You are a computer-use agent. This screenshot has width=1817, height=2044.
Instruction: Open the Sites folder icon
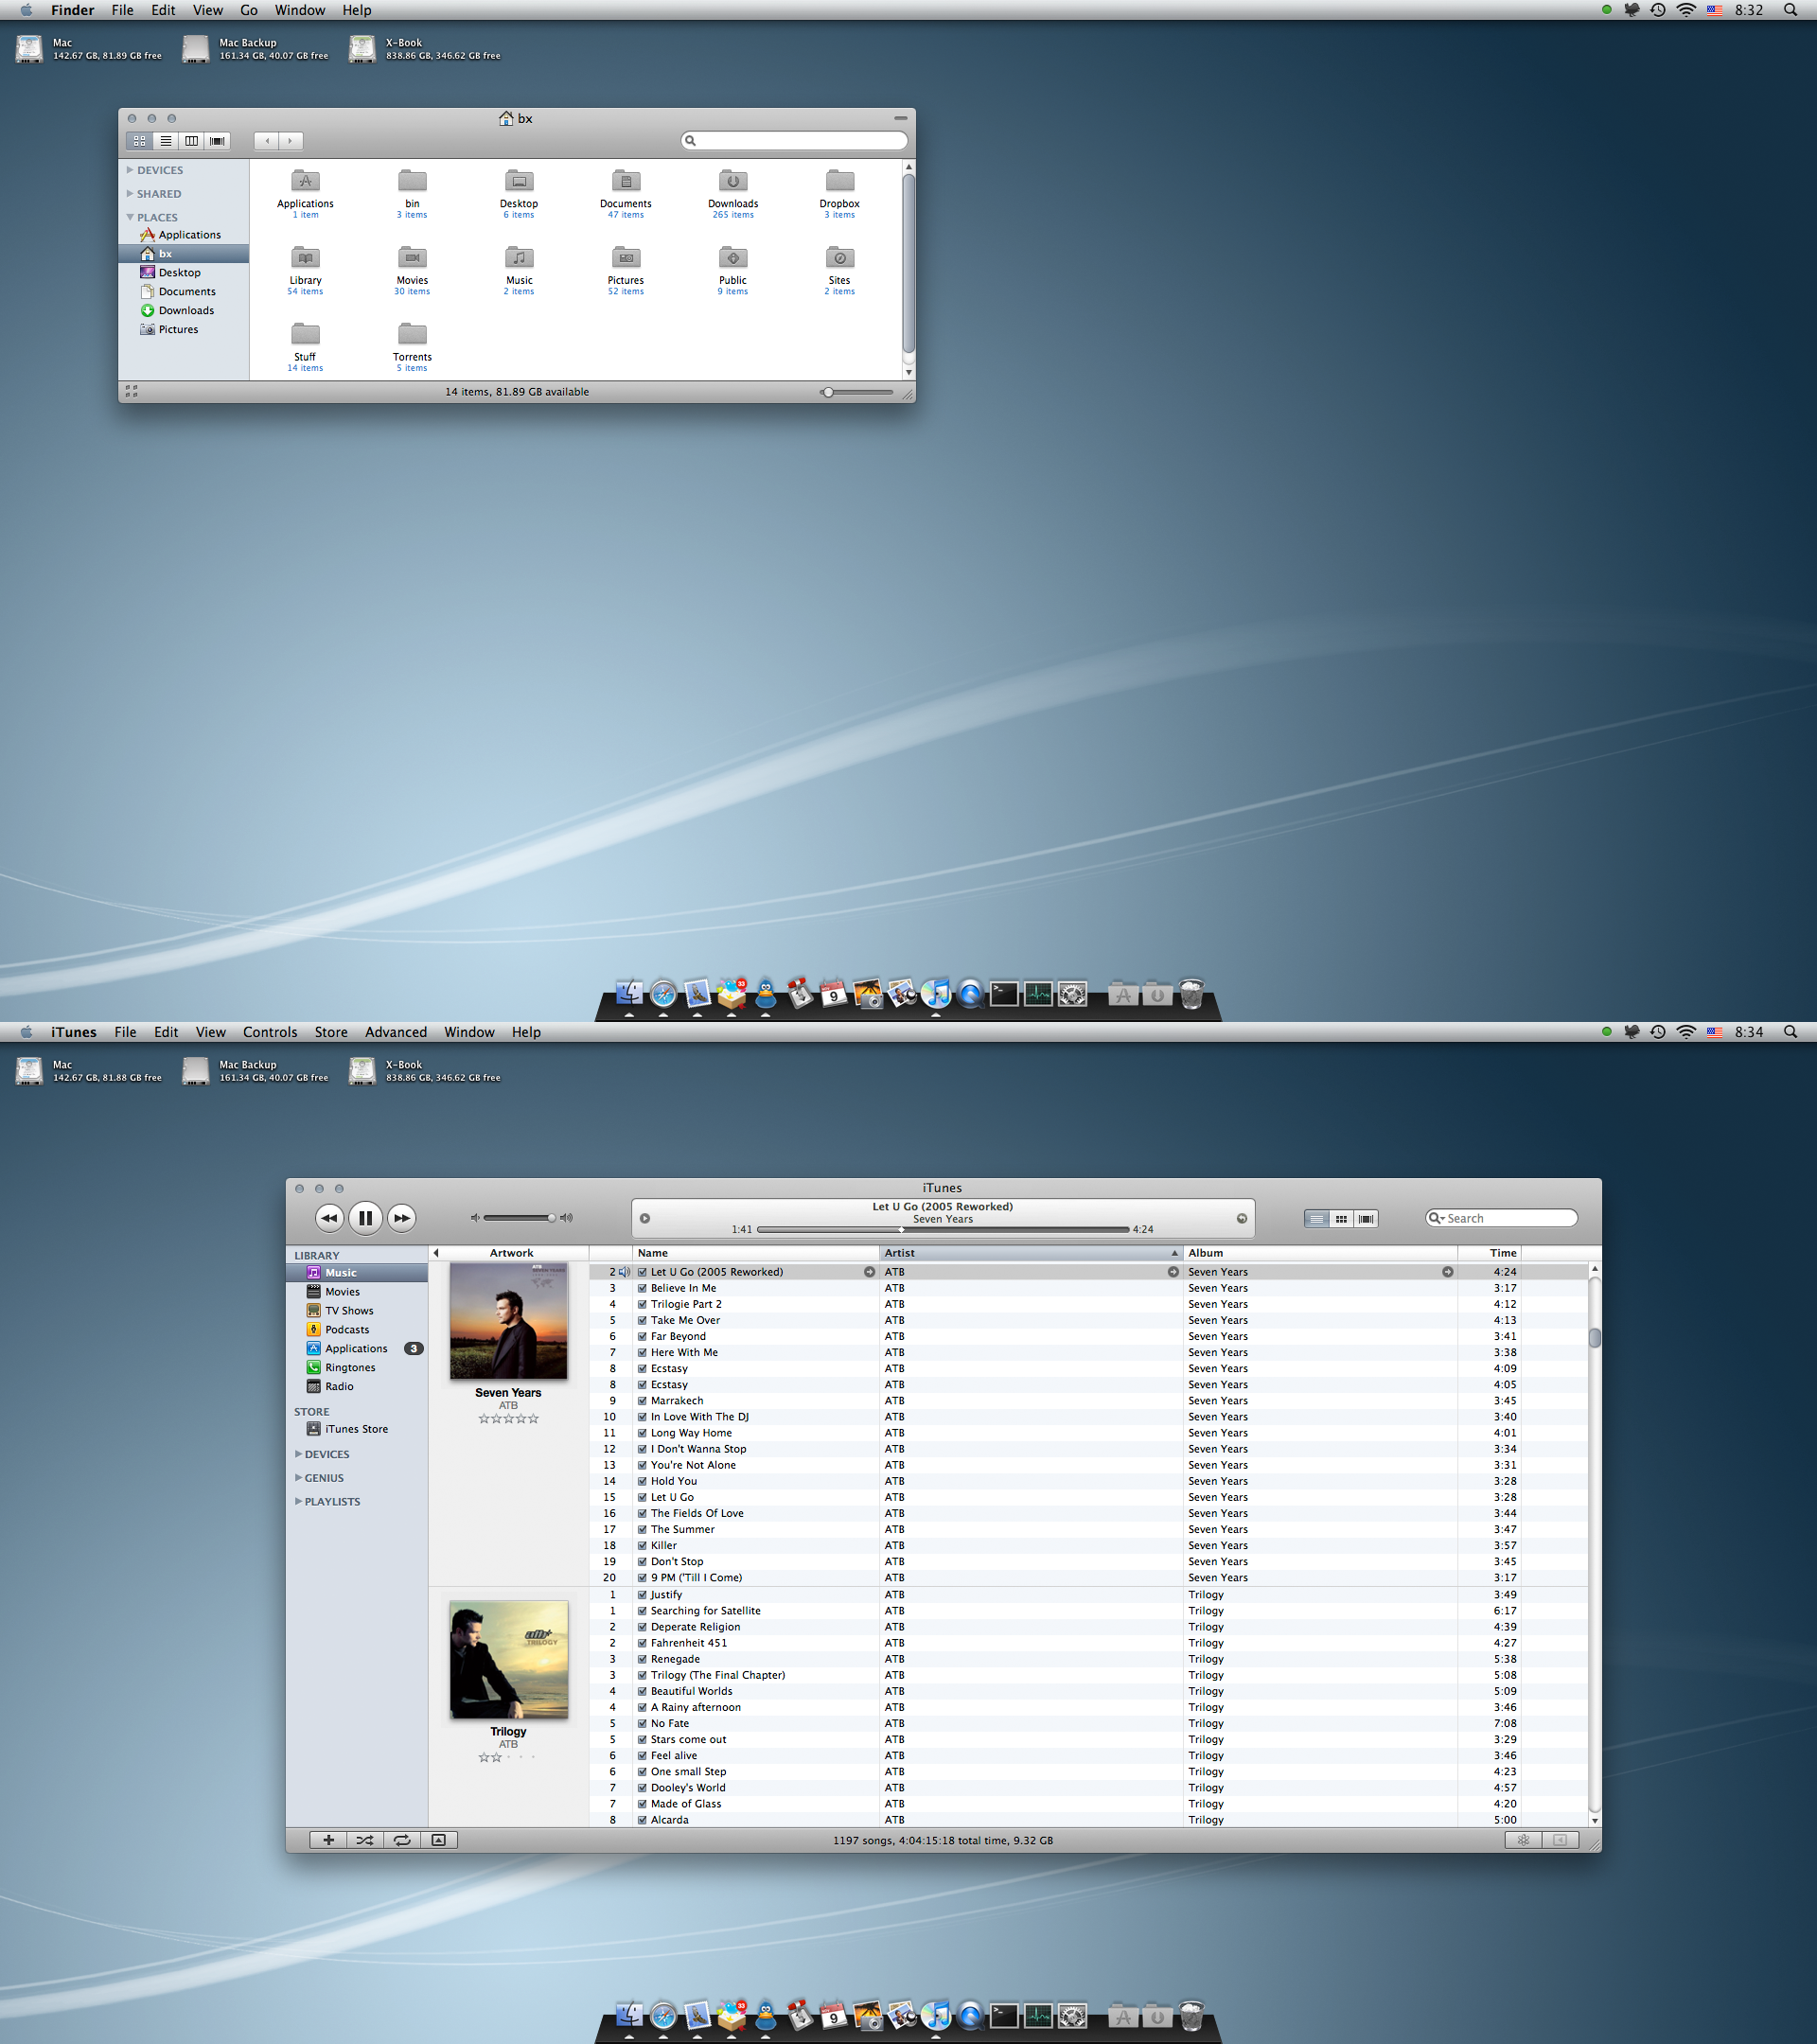tap(839, 258)
